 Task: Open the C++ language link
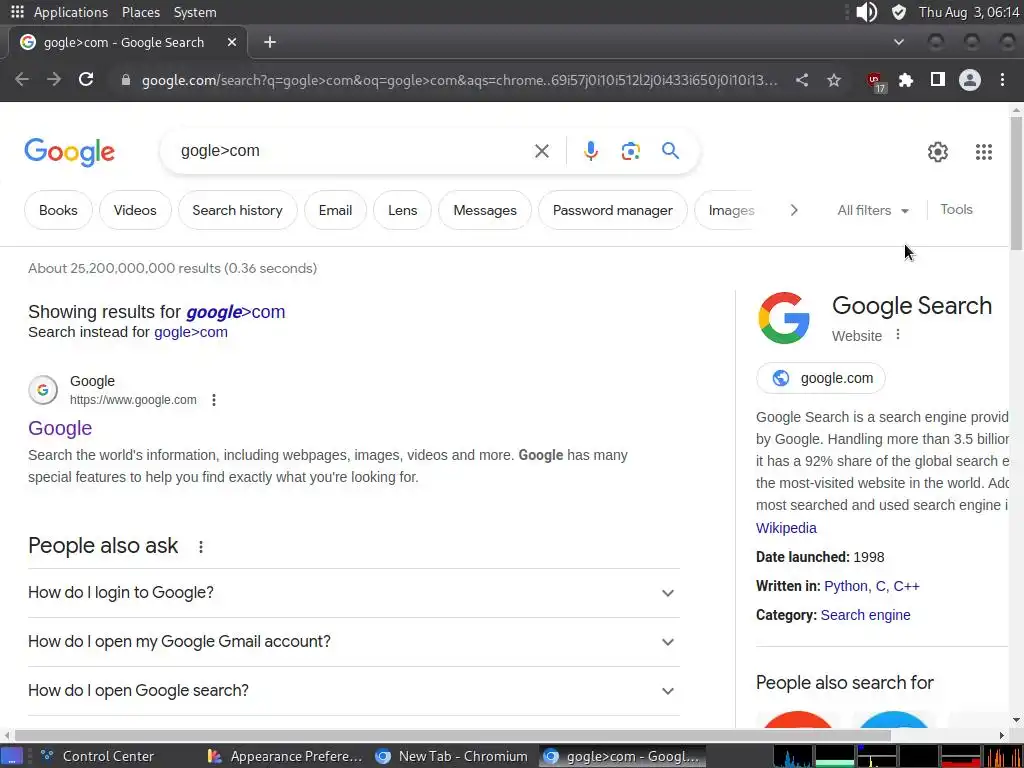pyautogui.click(x=906, y=586)
